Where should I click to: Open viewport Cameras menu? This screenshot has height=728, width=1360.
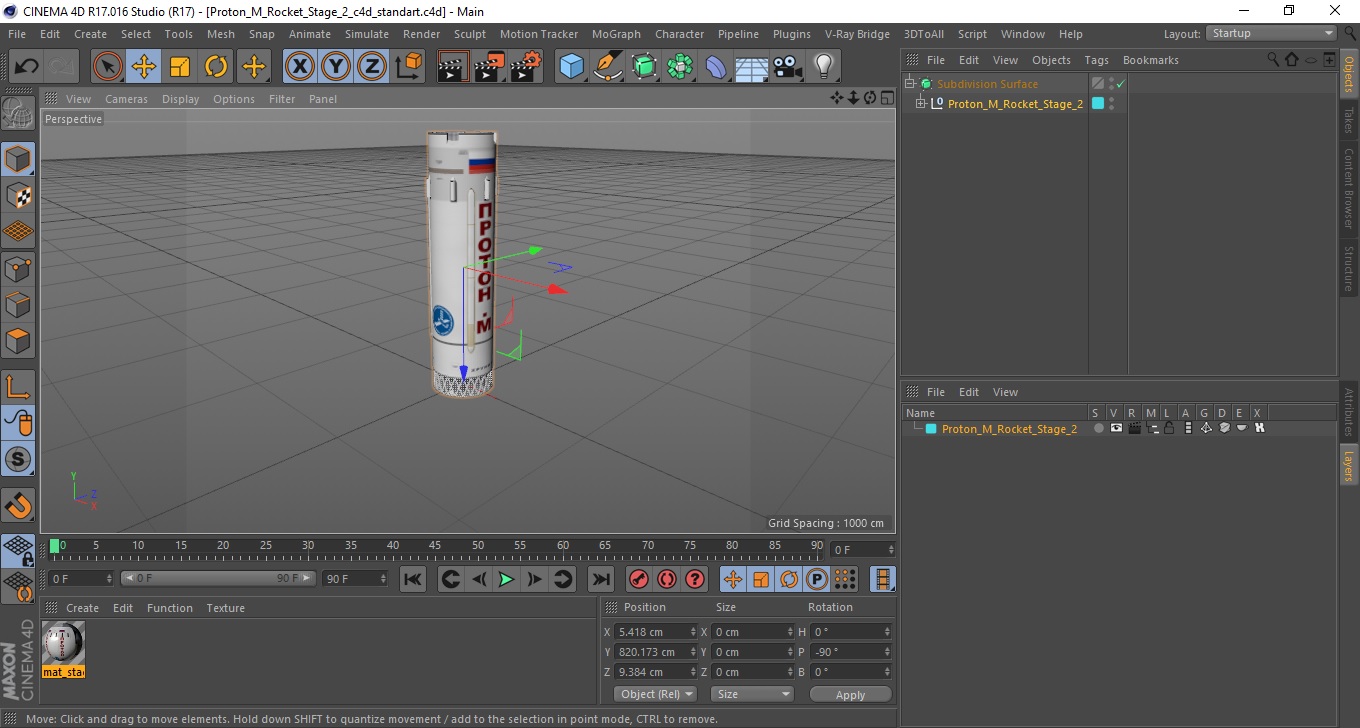126,99
